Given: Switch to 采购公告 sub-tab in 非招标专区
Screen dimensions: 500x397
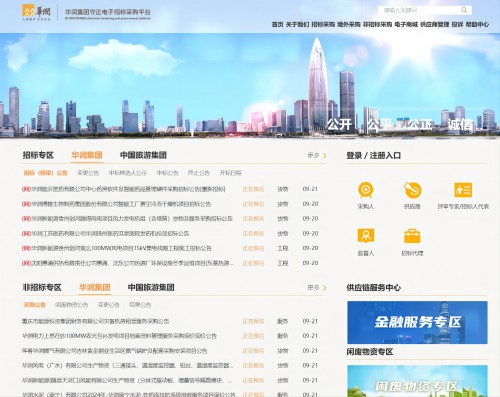Looking at the screenshot, I should click(x=34, y=305).
